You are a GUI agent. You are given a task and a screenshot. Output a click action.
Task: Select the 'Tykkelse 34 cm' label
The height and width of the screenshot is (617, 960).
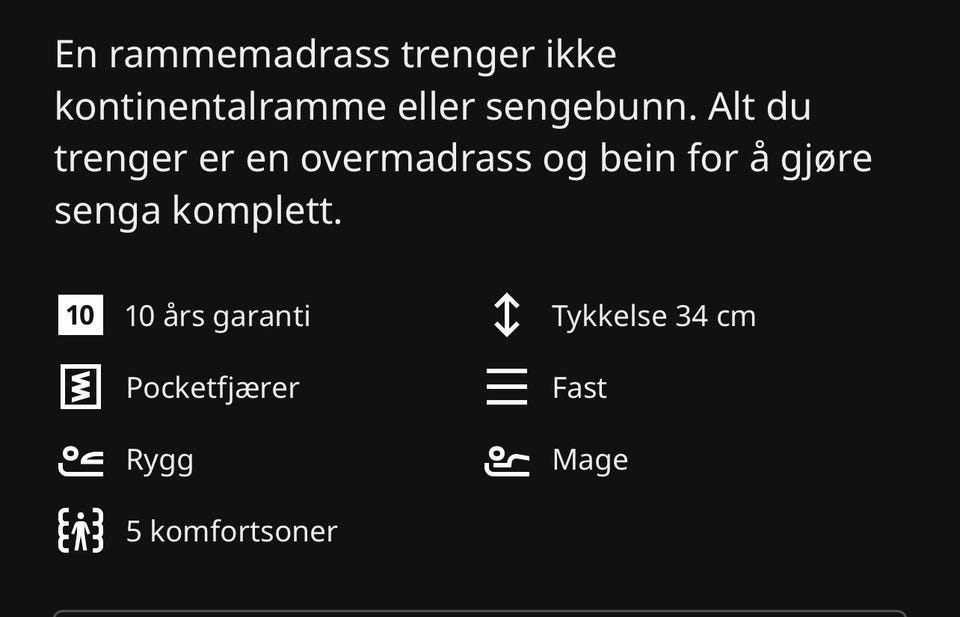point(654,316)
